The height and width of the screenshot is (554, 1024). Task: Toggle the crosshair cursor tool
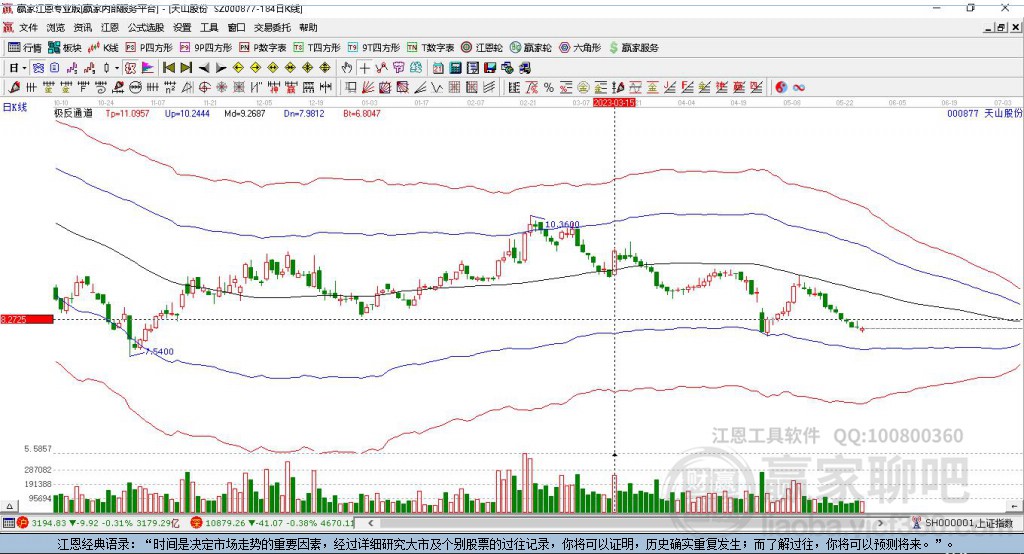364,68
